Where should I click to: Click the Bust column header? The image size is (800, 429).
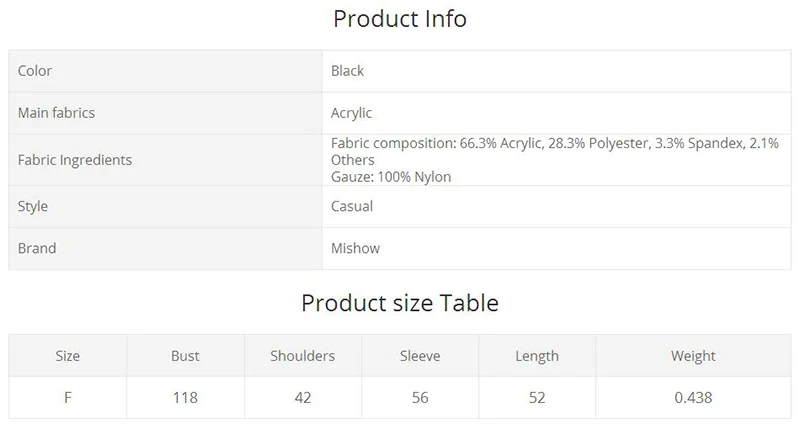(185, 356)
